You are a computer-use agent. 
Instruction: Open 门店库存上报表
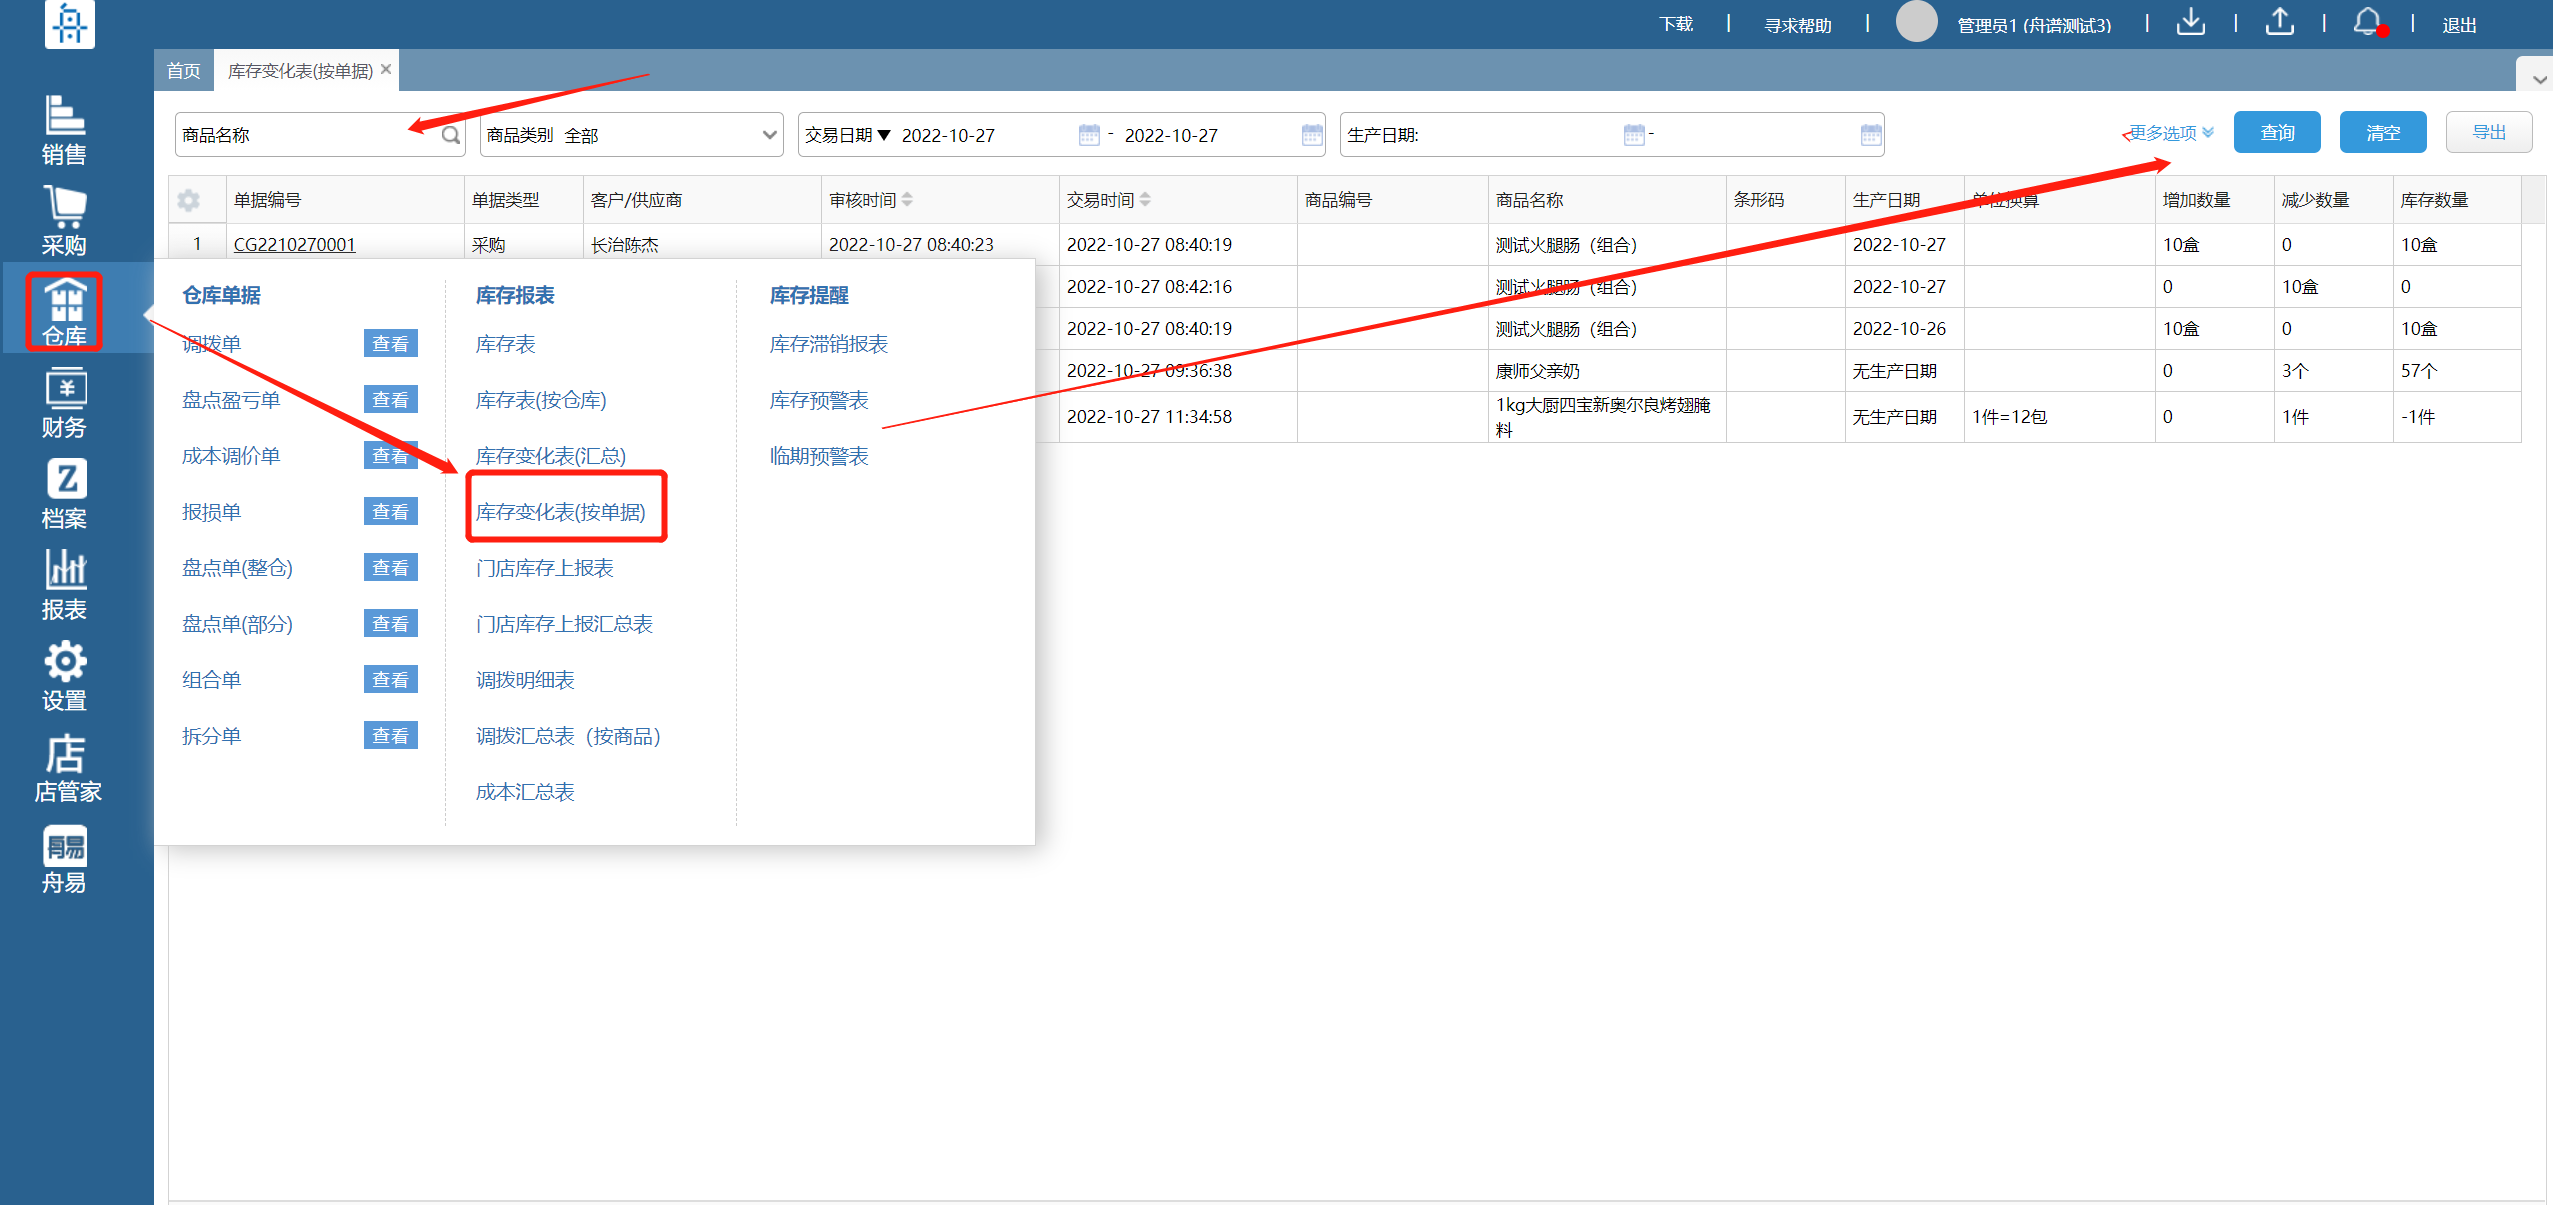pos(545,568)
